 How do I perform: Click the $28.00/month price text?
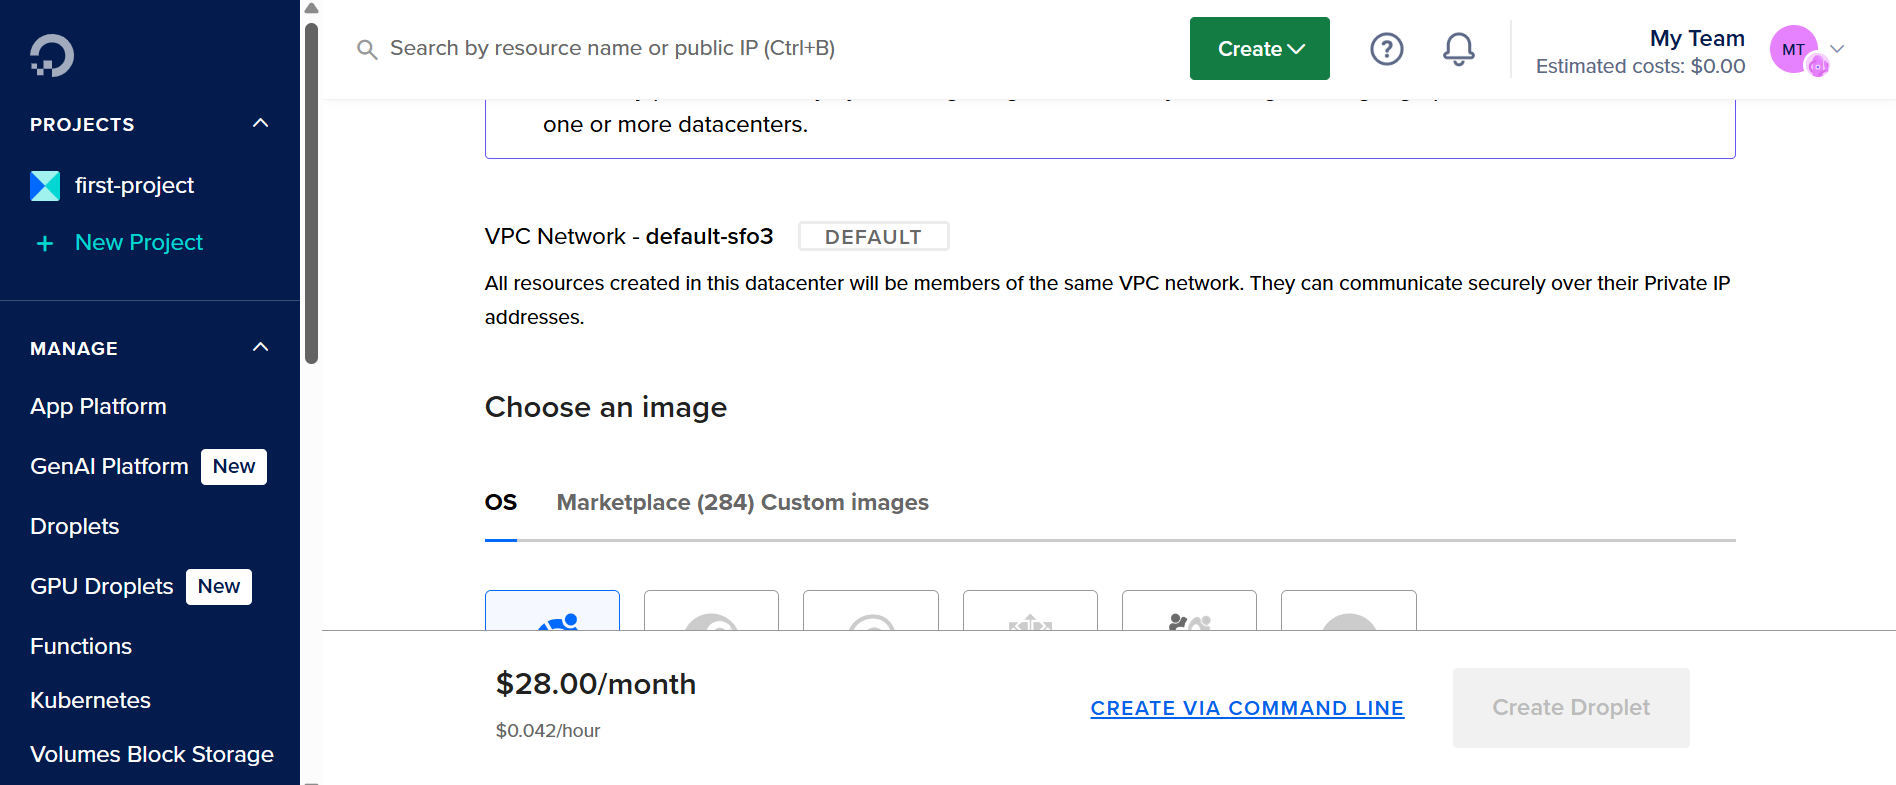pos(596,684)
